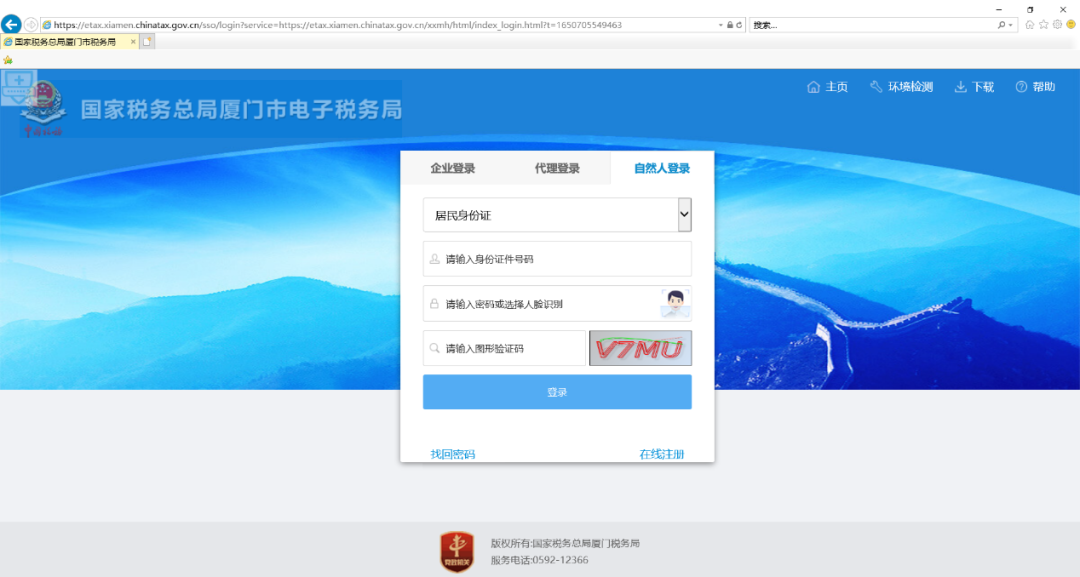Click the add-to-favorites bar star icon
The height and width of the screenshot is (577, 1080).
tap(8, 60)
